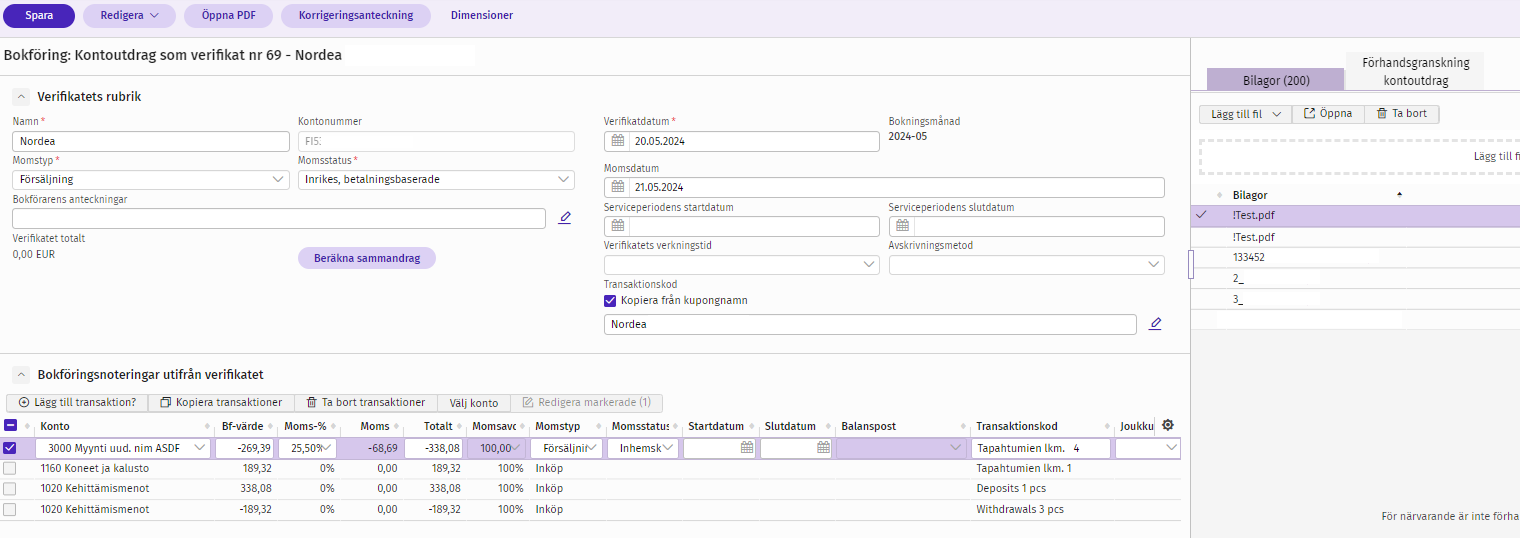Open Momsstatus Inhemsk cell dropdown

(x=670, y=448)
